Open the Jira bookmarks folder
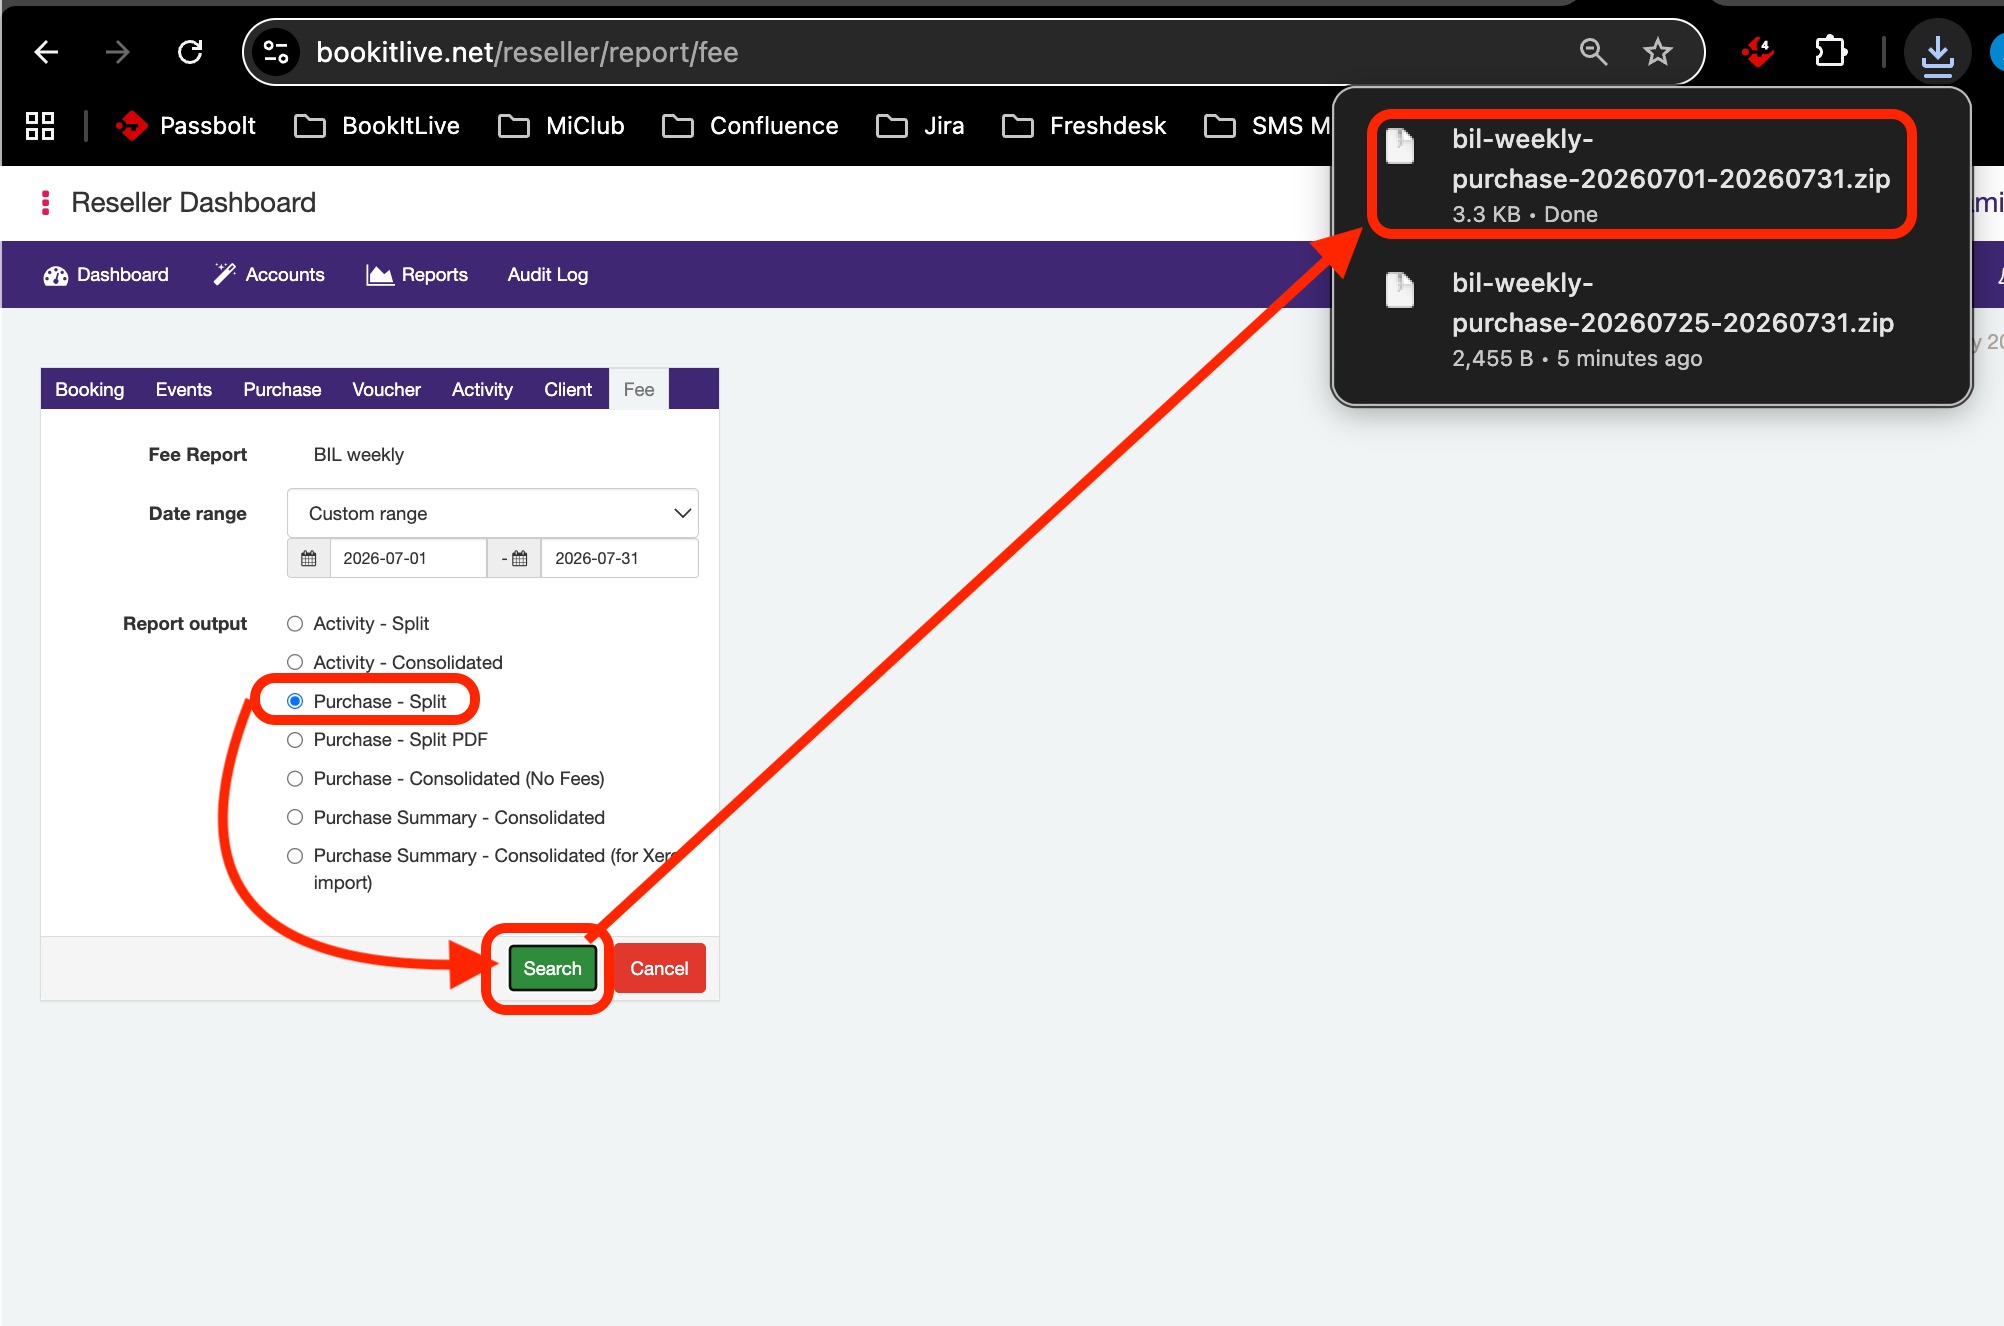This screenshot has height=1326, width=2004. [920, 126]
